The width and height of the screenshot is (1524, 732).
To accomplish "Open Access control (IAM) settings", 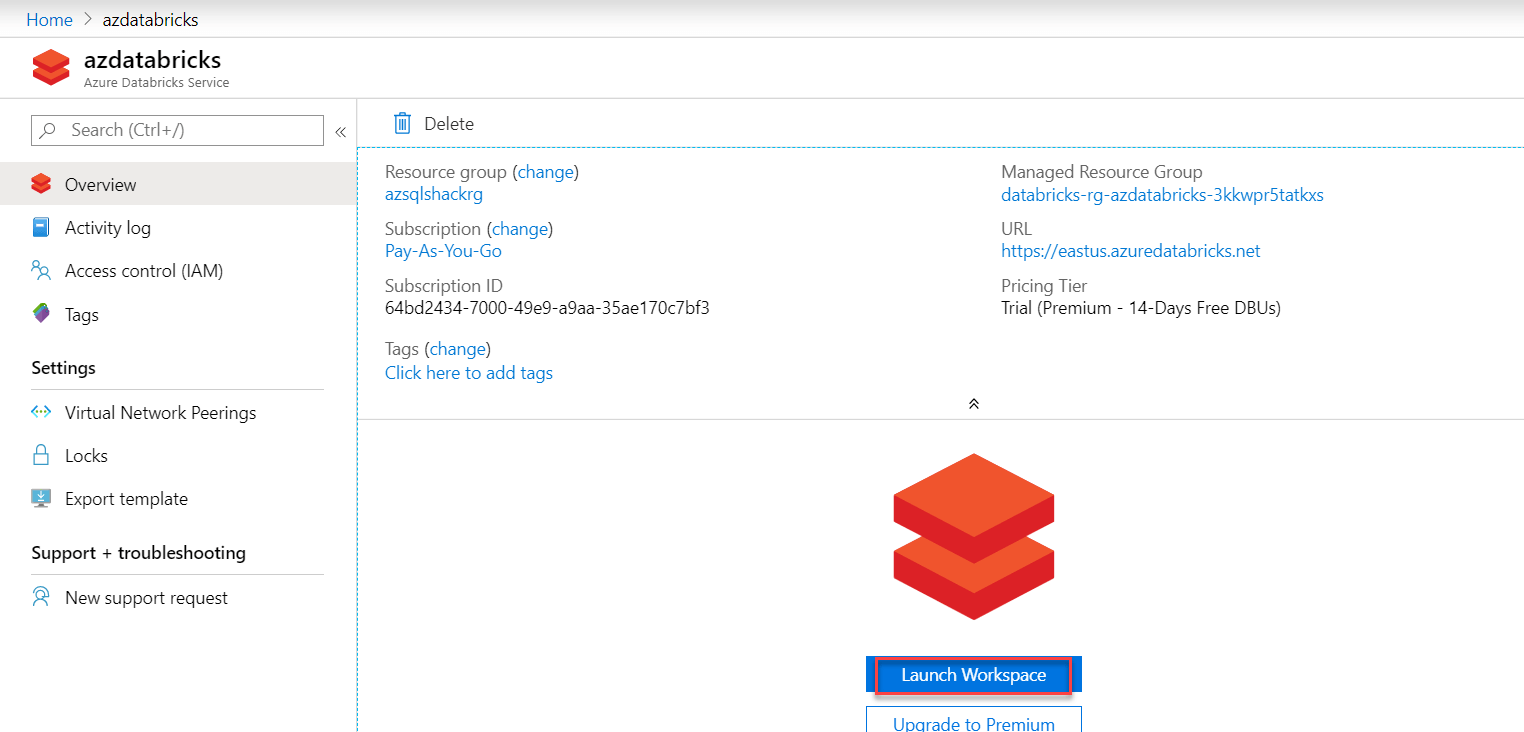I will [x=145, y=270].
